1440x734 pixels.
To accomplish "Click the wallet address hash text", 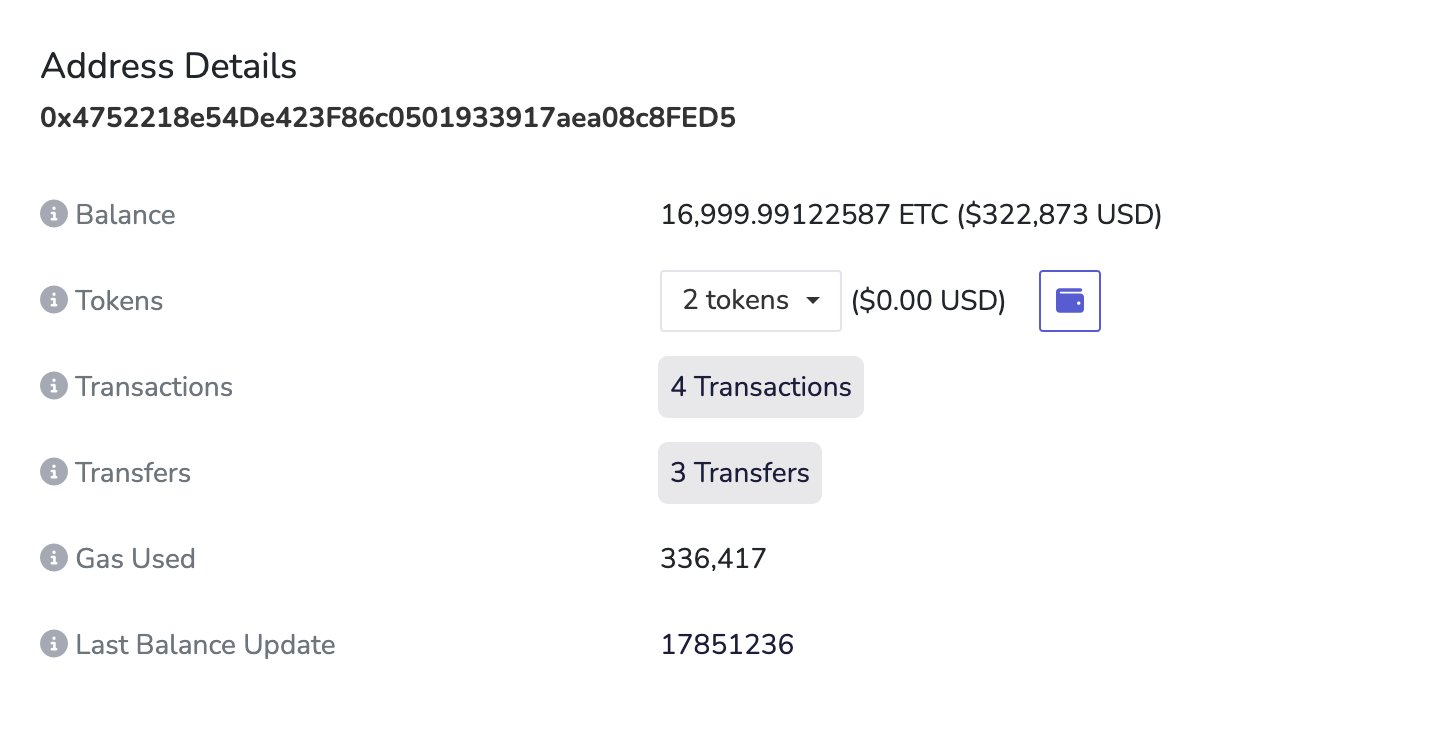I will point(388,118).
